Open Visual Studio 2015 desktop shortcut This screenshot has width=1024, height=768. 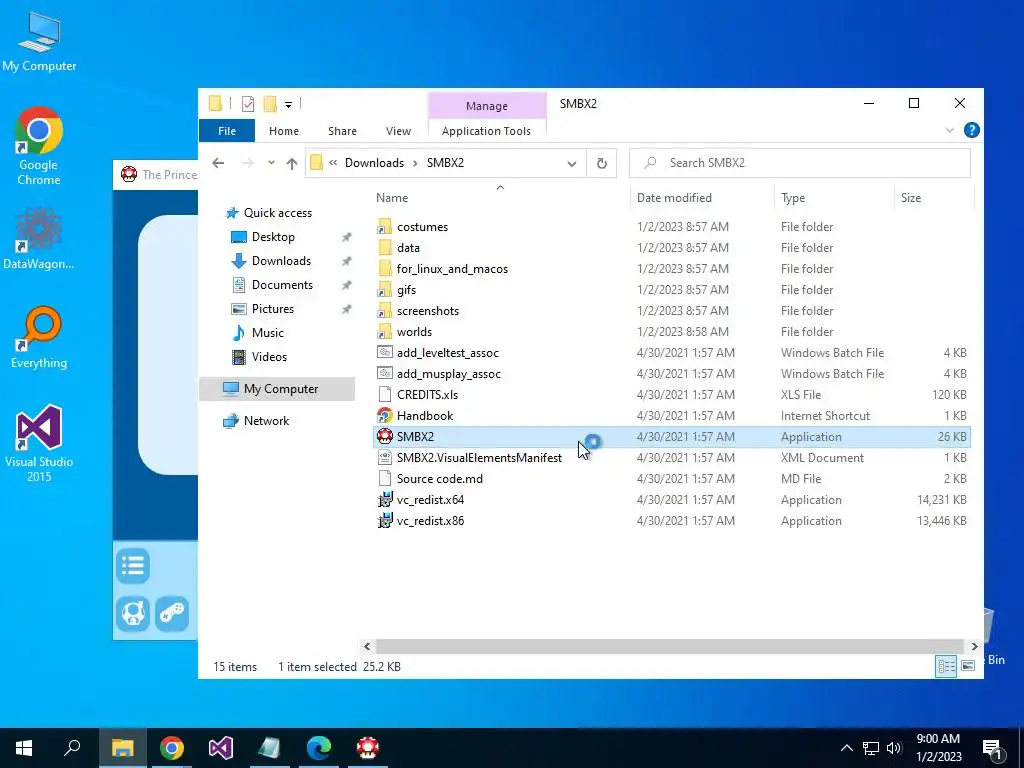[39, 443]
